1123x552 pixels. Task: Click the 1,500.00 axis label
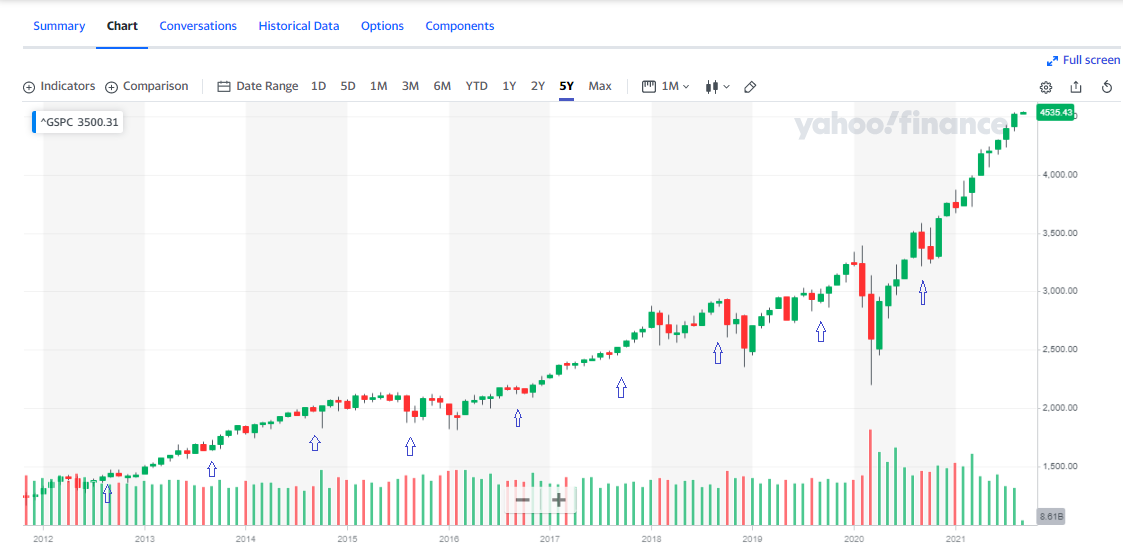pyautogui.click(x=1059, y=467)
